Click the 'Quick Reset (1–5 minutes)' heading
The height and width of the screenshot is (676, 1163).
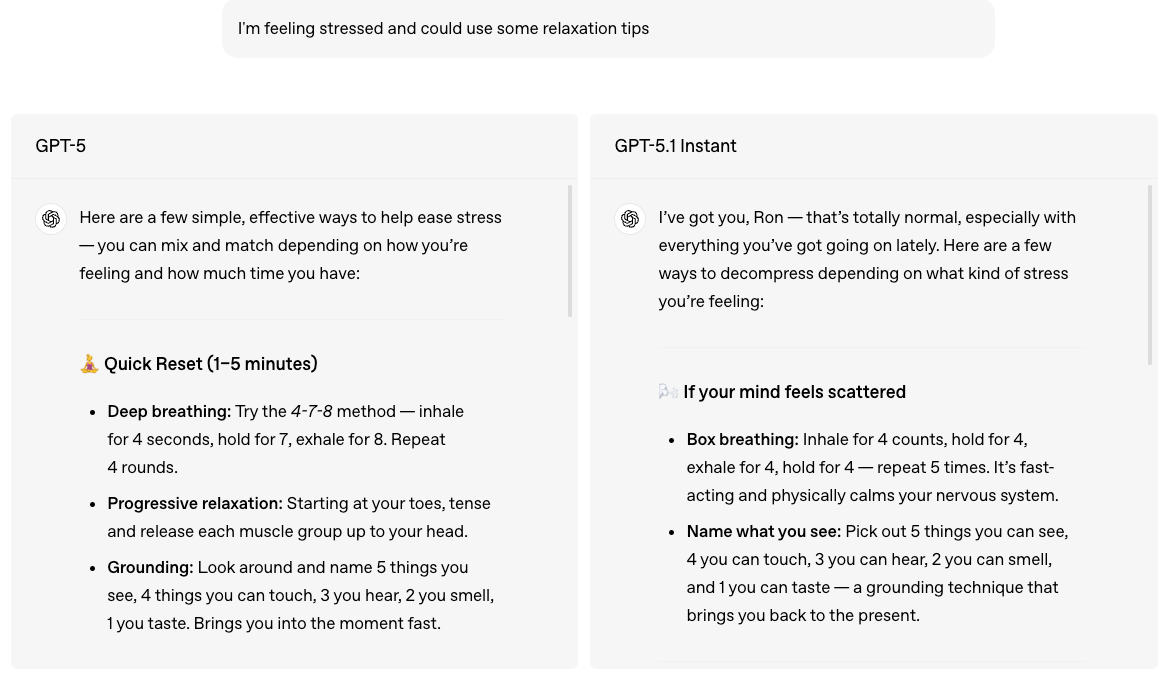210,364
